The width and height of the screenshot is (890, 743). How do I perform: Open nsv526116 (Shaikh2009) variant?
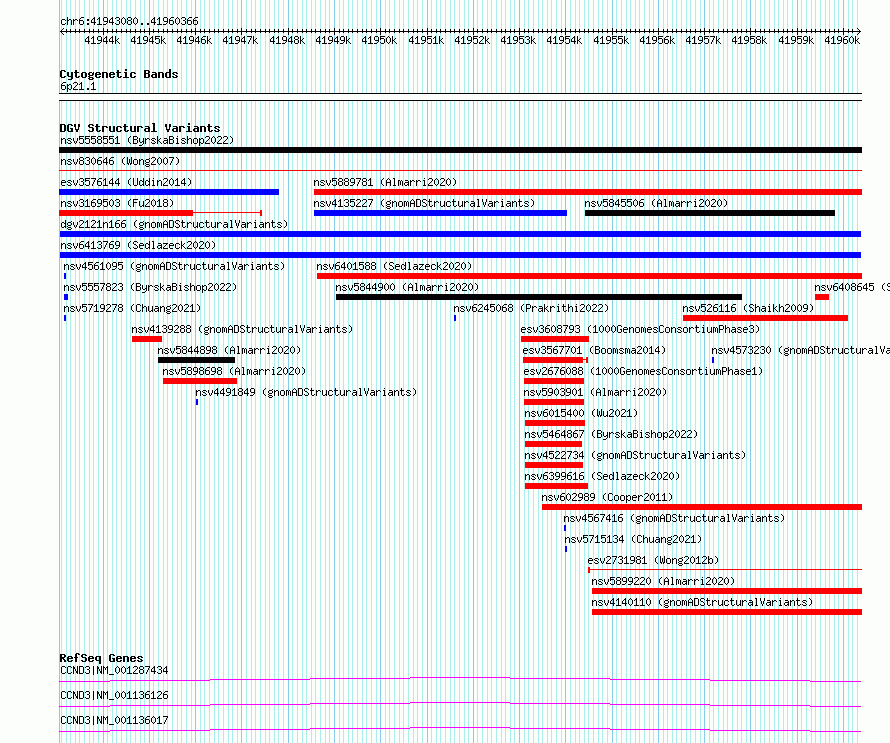tap(748, 308)
